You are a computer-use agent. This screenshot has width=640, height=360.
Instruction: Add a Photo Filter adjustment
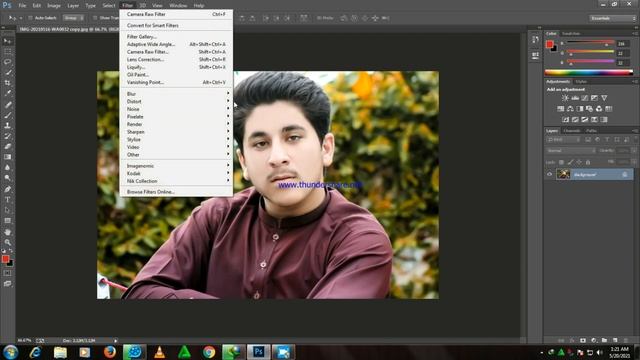click(589, 109)
